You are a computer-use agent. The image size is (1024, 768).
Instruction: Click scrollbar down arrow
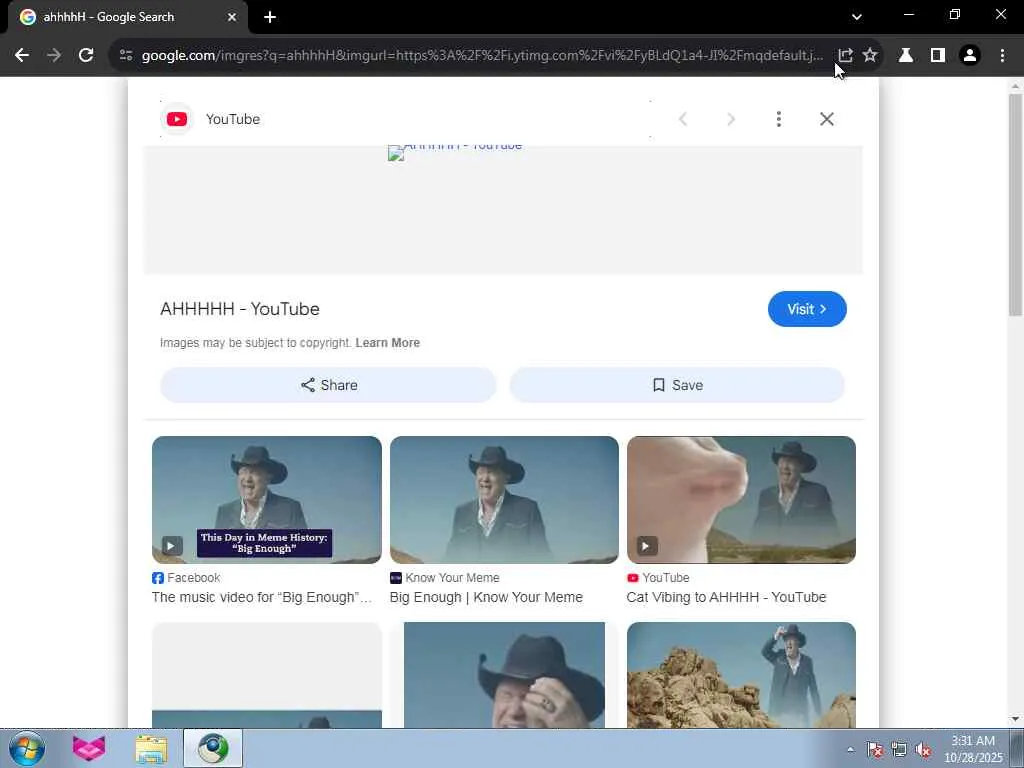1015,719
